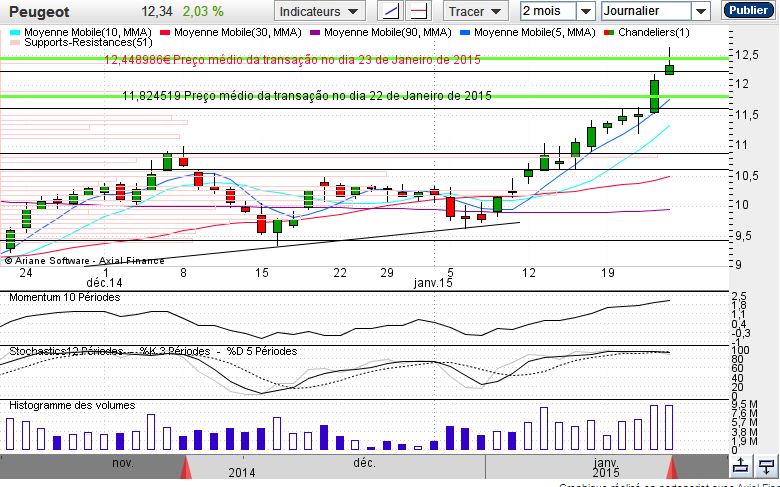Click the Momentum 10 Périodes panel label
The height and width of the screenshot is (487, 780).
point(65,297)
